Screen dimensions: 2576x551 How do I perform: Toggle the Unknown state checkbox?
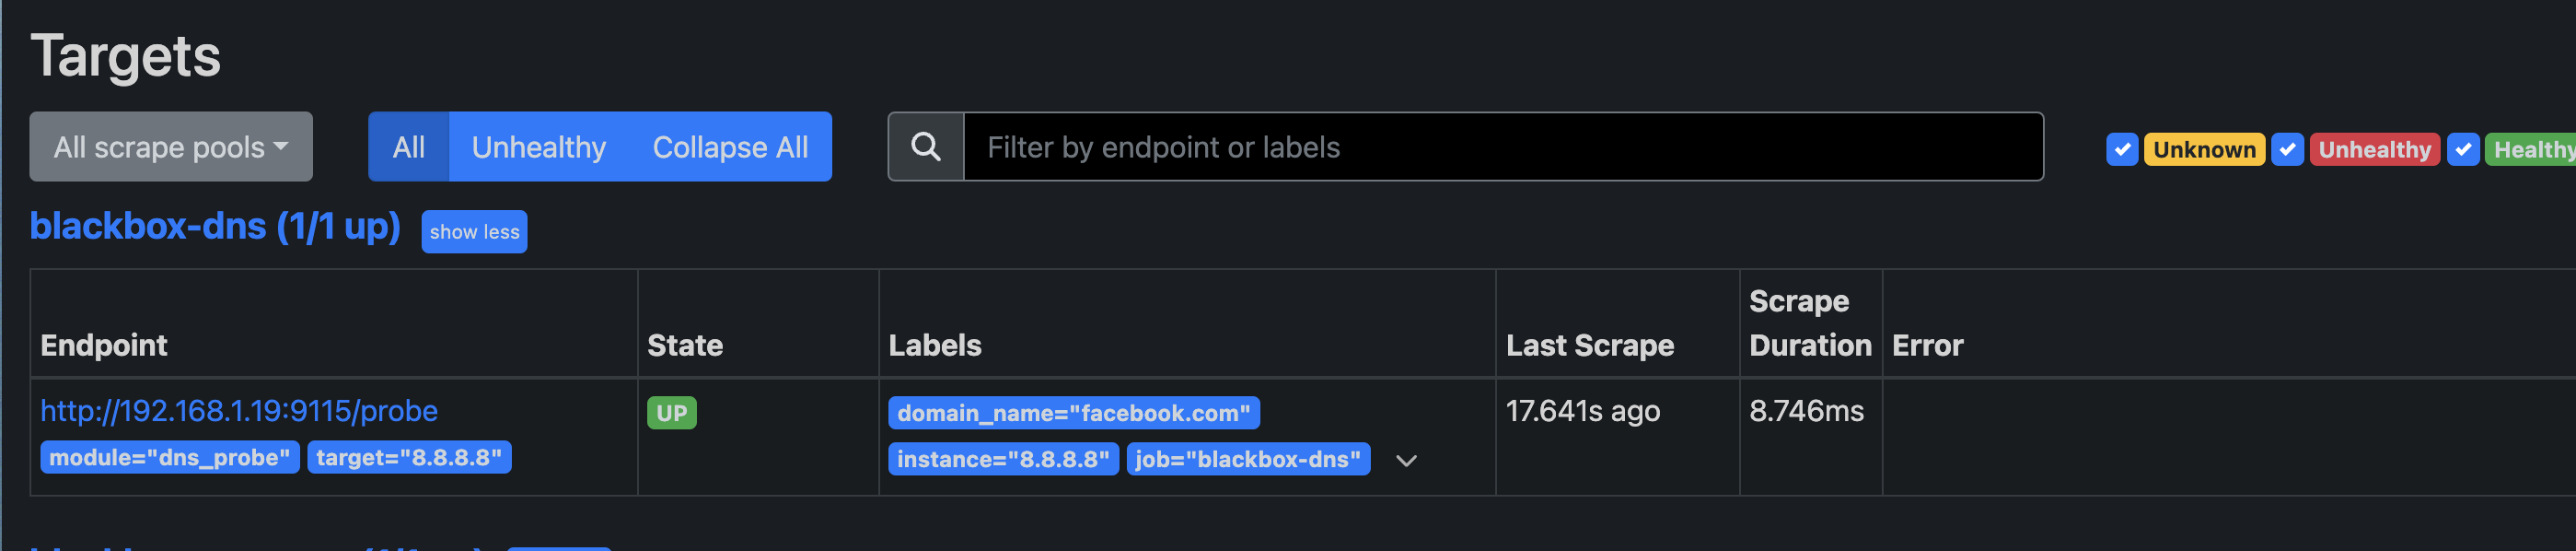tap(2121, 149)
